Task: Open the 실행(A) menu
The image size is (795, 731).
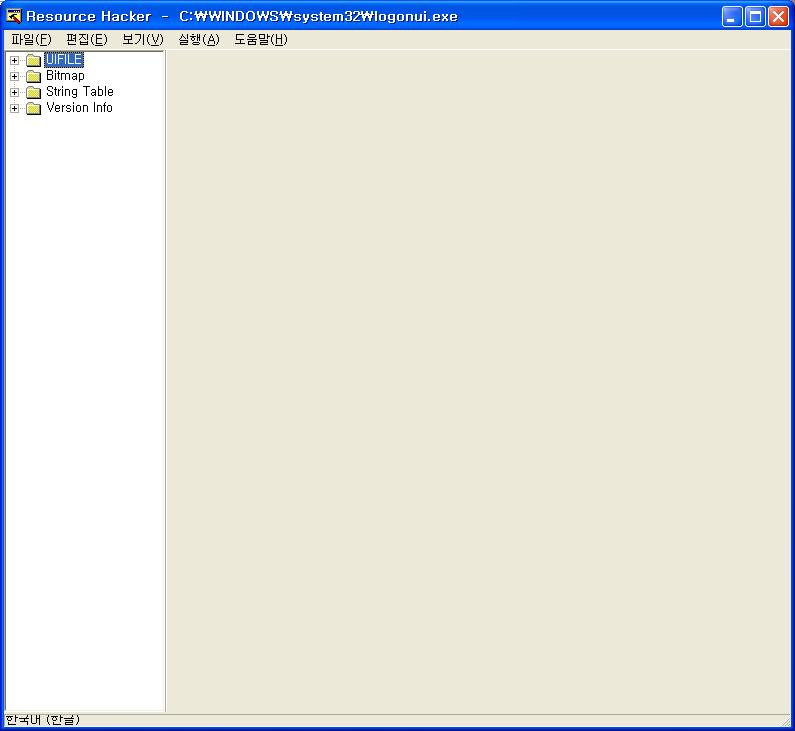Action: tap(198, 40)
